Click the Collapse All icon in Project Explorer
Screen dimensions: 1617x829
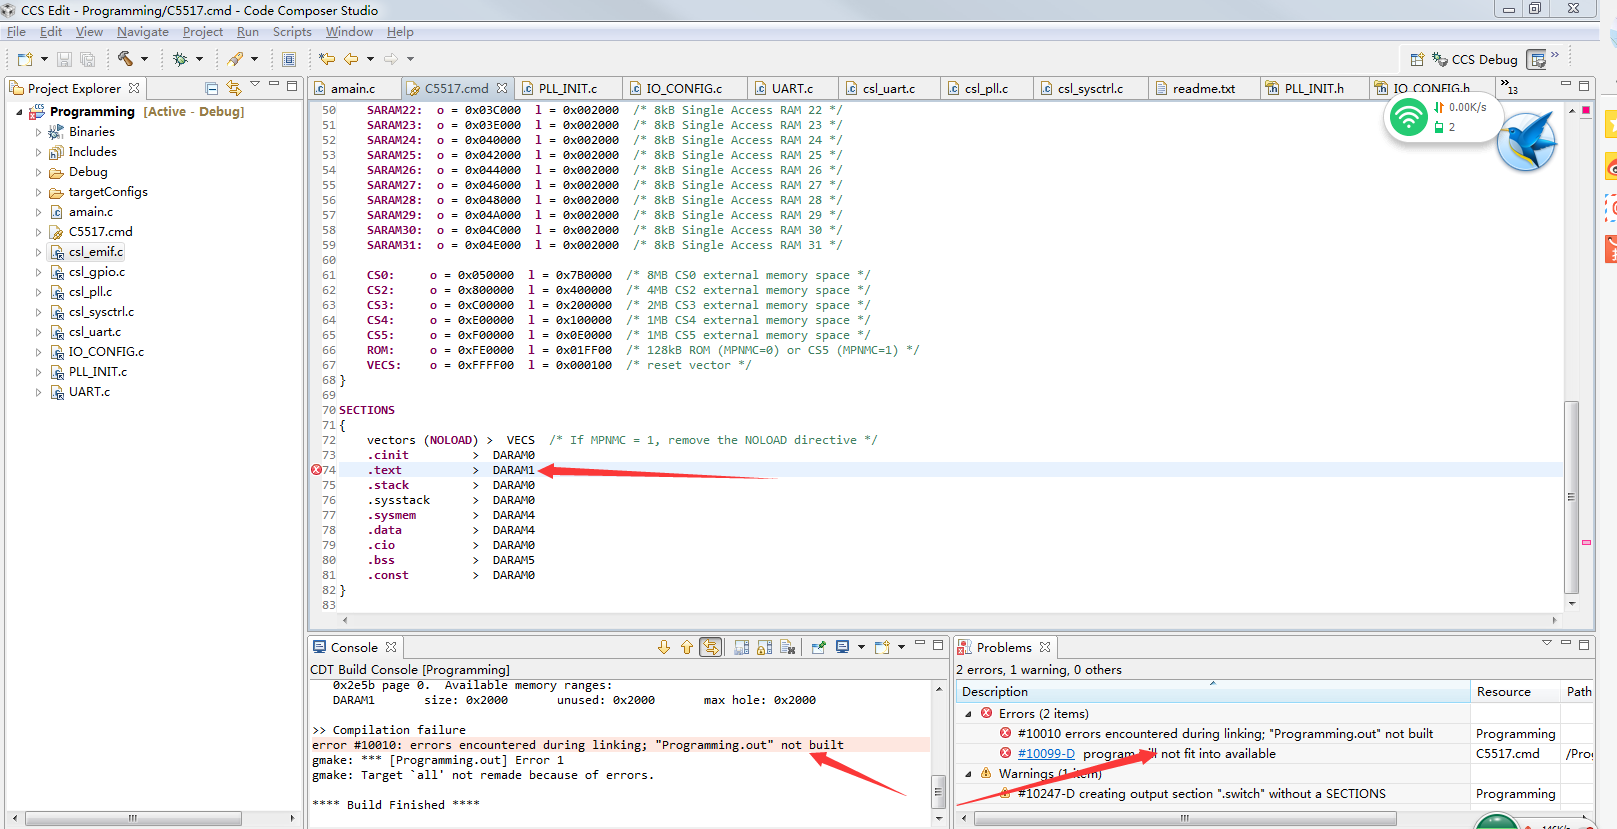(211, 88)
